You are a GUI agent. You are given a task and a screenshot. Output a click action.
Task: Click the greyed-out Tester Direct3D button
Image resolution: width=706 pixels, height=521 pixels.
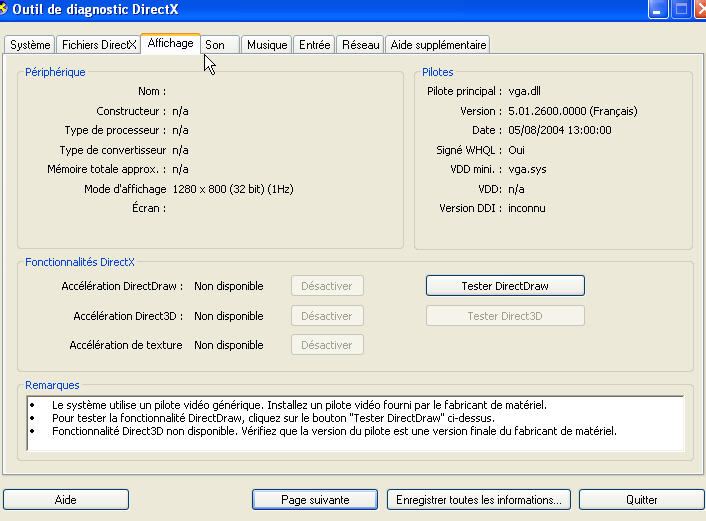click(505, 316)
